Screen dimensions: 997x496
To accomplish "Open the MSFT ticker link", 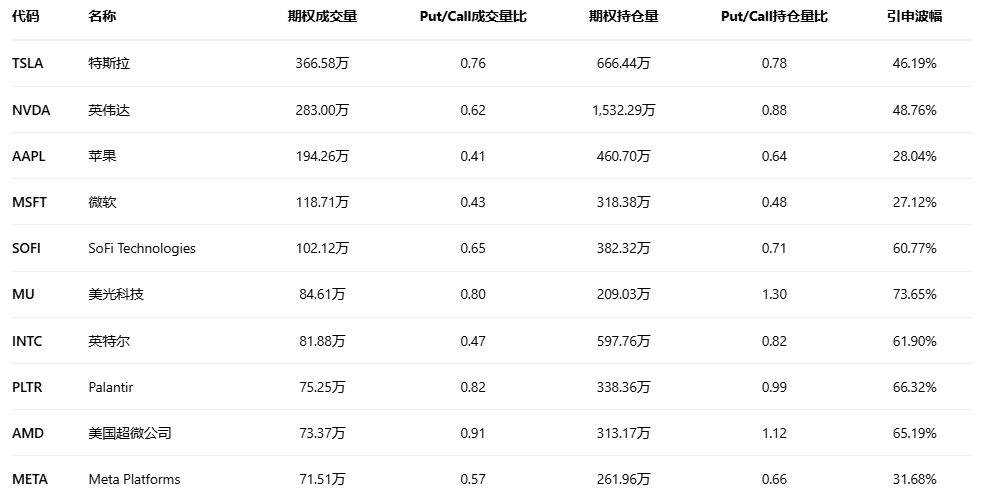I will (30, 202).
